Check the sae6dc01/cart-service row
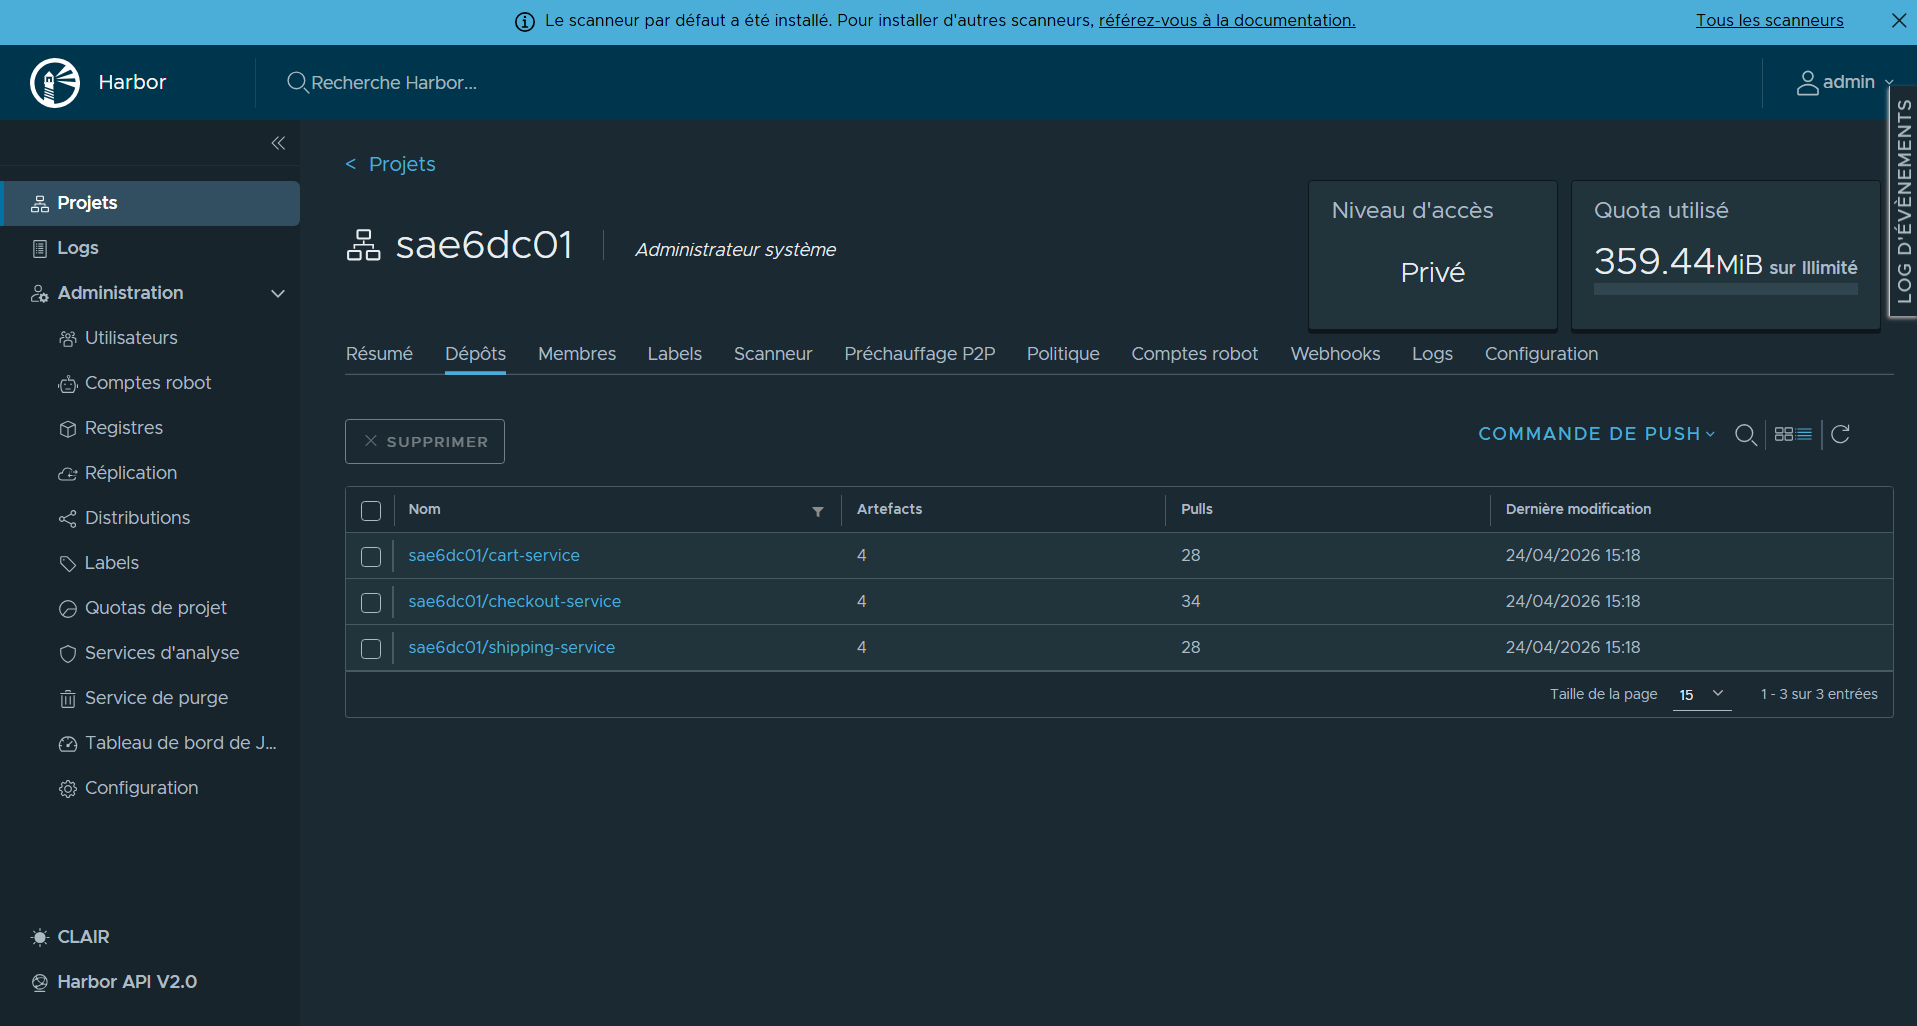1917x1026 pixels. click(371, 557)
